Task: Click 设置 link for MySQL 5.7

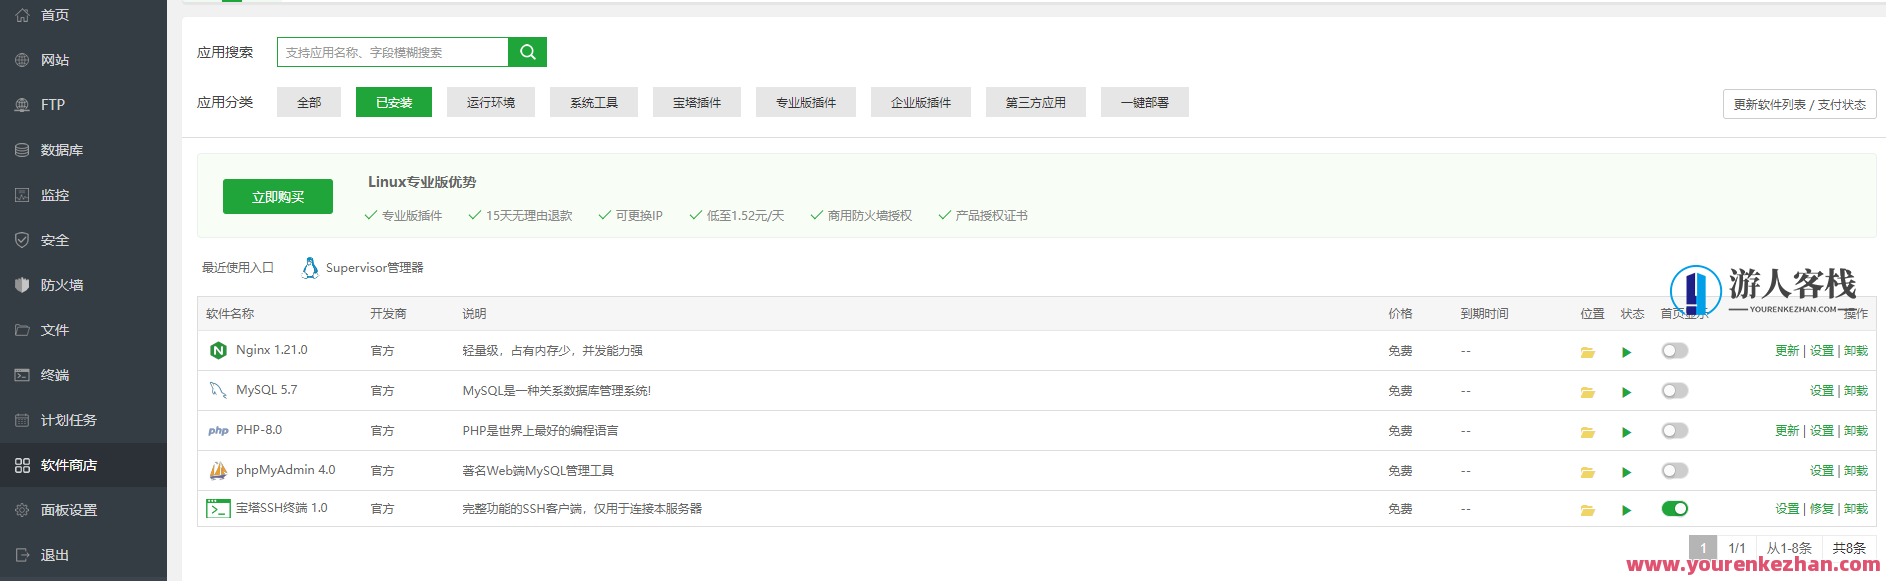Action: pos(1822,391)
